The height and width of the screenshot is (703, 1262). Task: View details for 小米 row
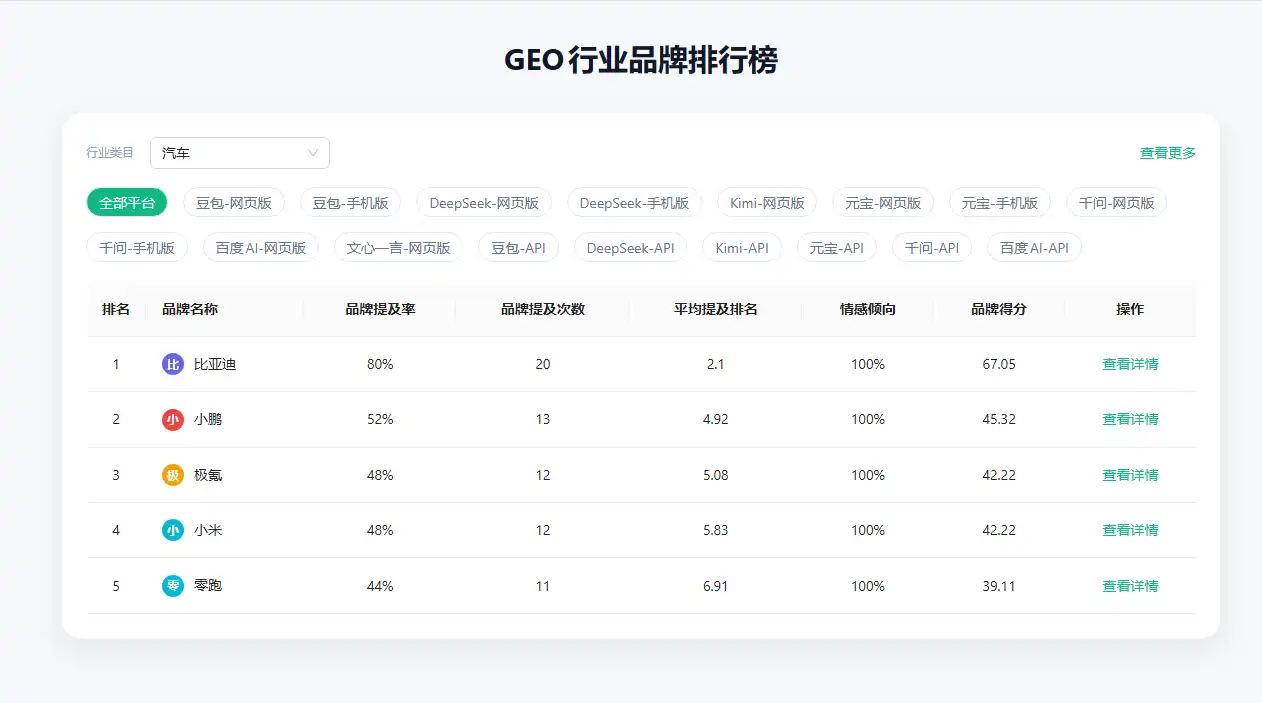pyautogui.click(x=1130, y=530)
